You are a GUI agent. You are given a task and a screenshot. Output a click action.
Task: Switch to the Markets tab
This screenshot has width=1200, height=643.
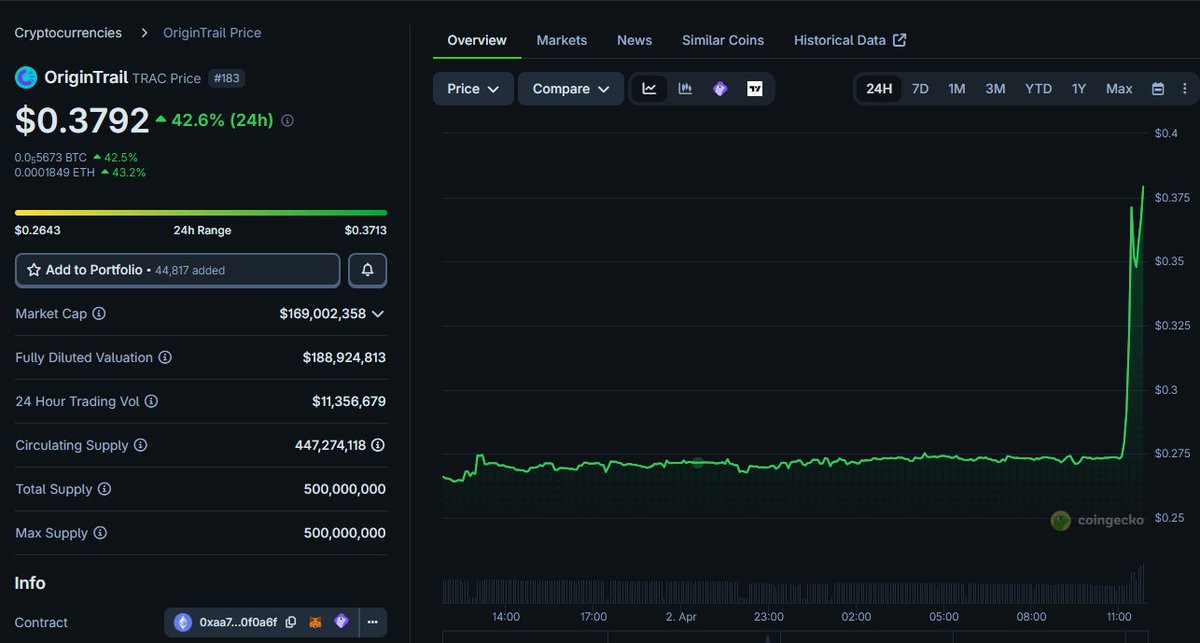(562, 40)
